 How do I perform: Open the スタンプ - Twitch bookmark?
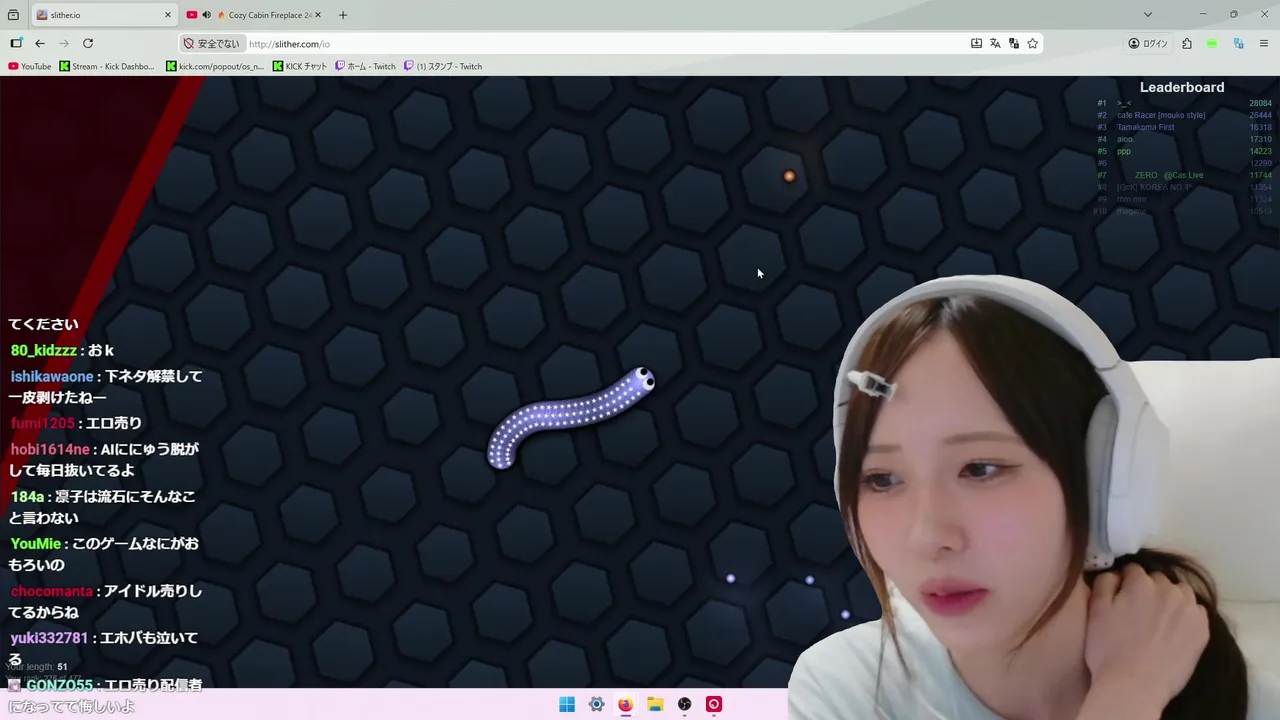click(x=443, y=66)
